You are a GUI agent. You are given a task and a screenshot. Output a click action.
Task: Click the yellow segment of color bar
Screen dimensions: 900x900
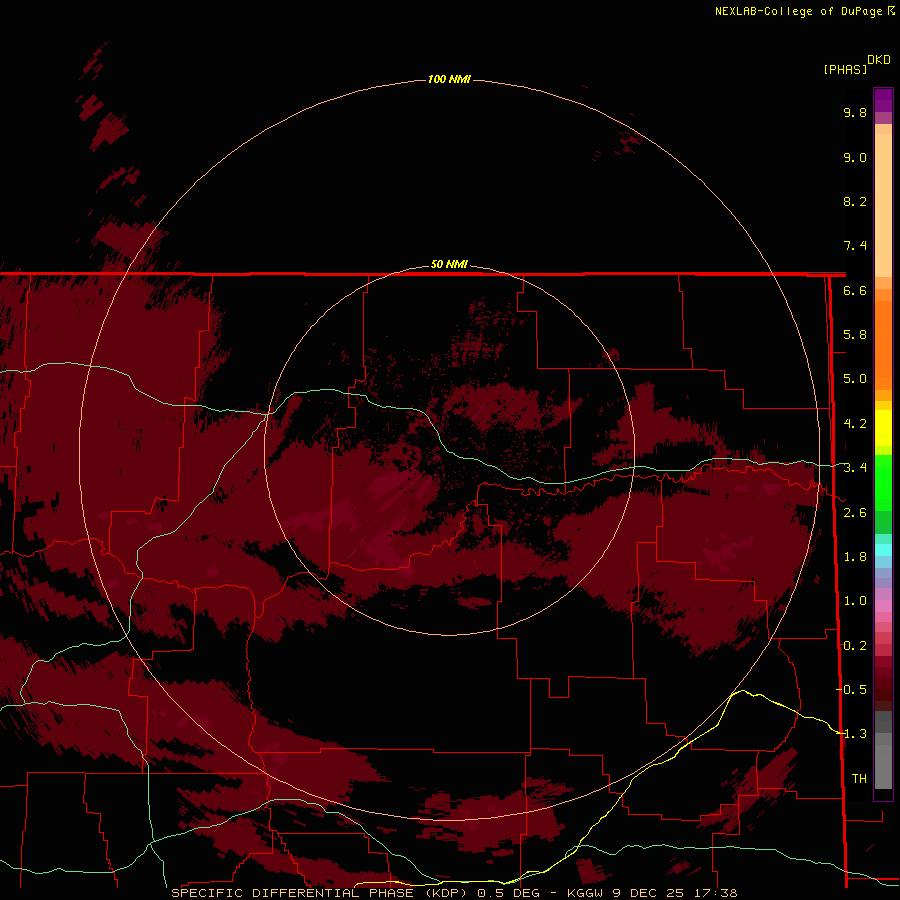click(883, 428)
